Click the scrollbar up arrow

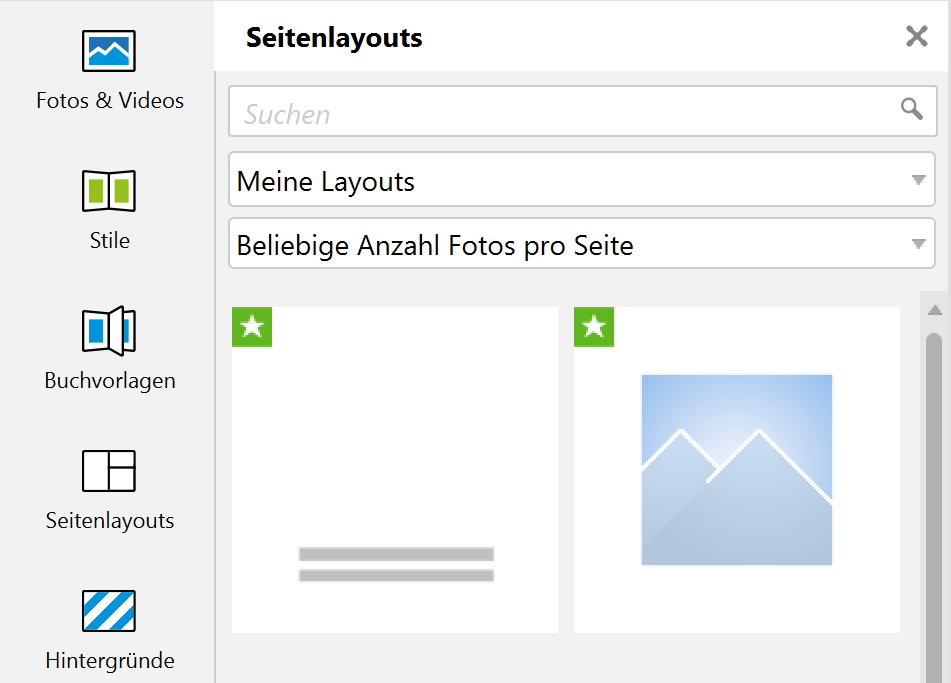(935, 311)
